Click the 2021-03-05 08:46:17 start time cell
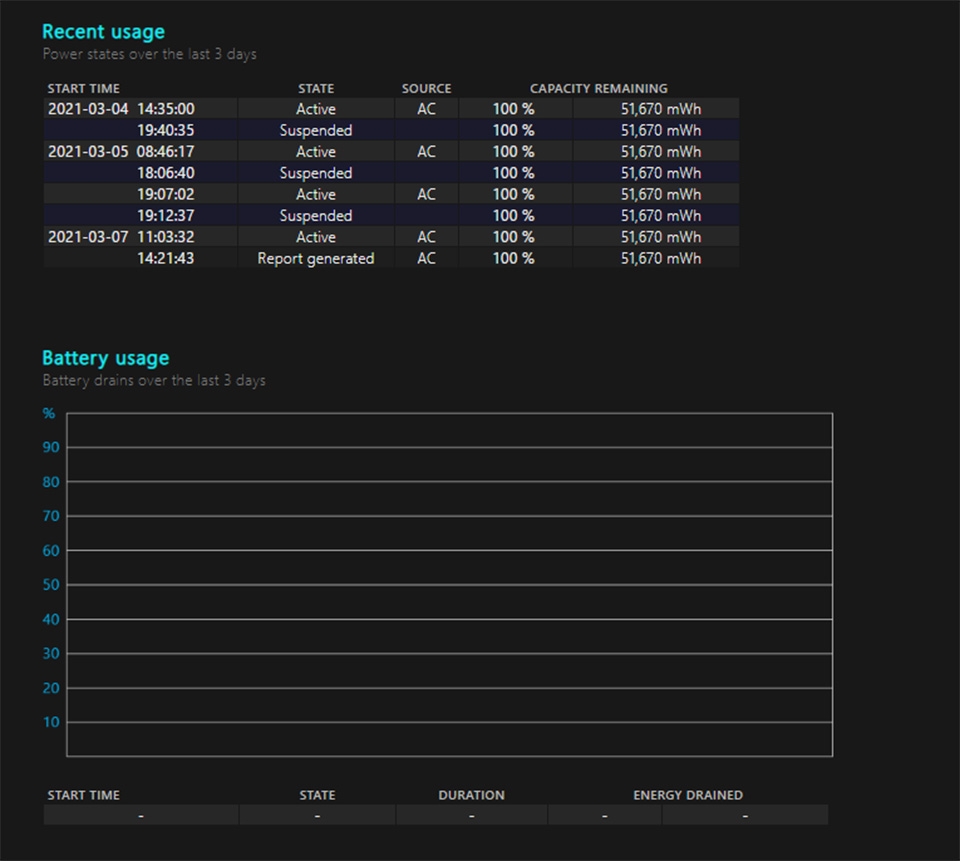Image resolution: width=960 pixels, height=861 pixels. [x=121, y=152]
